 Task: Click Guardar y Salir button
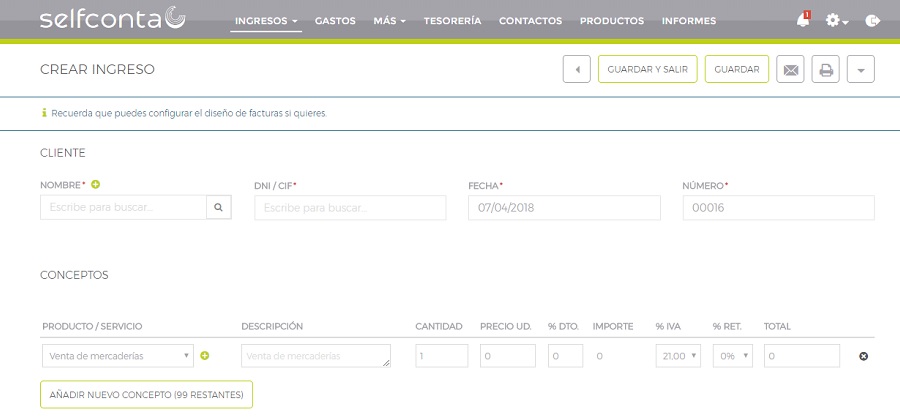647,69
